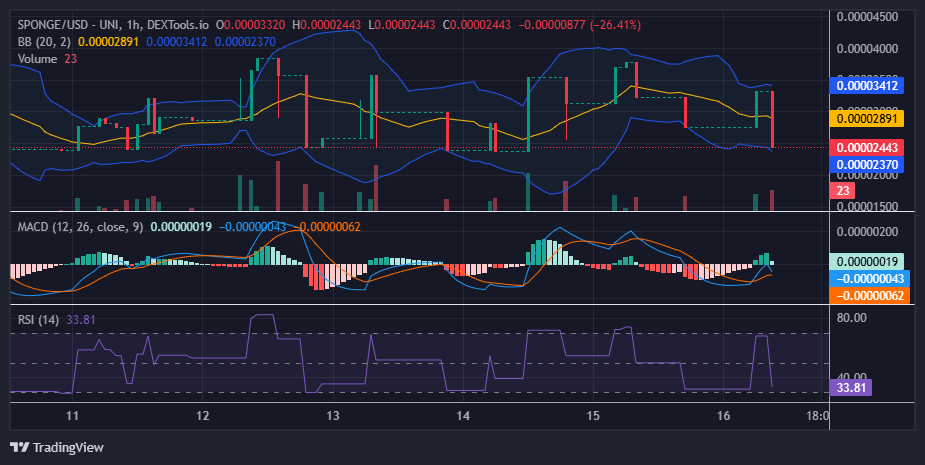Screen dimensions: 925x465
Task: Click the Volume value 23 in legend
Action: tap(71, 58)
